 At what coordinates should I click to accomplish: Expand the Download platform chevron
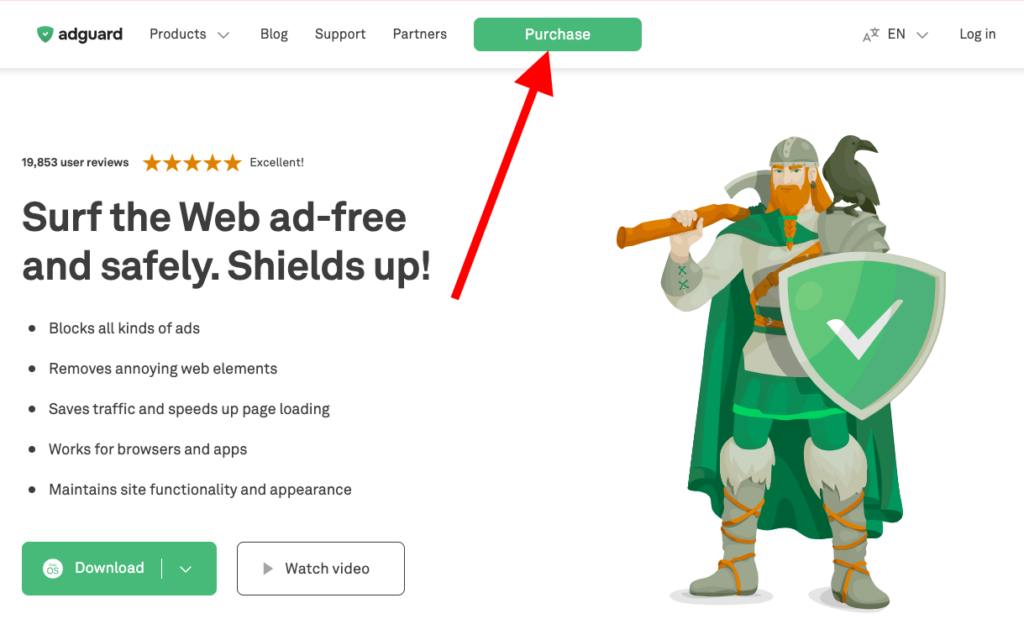click(x=185, y=569)
